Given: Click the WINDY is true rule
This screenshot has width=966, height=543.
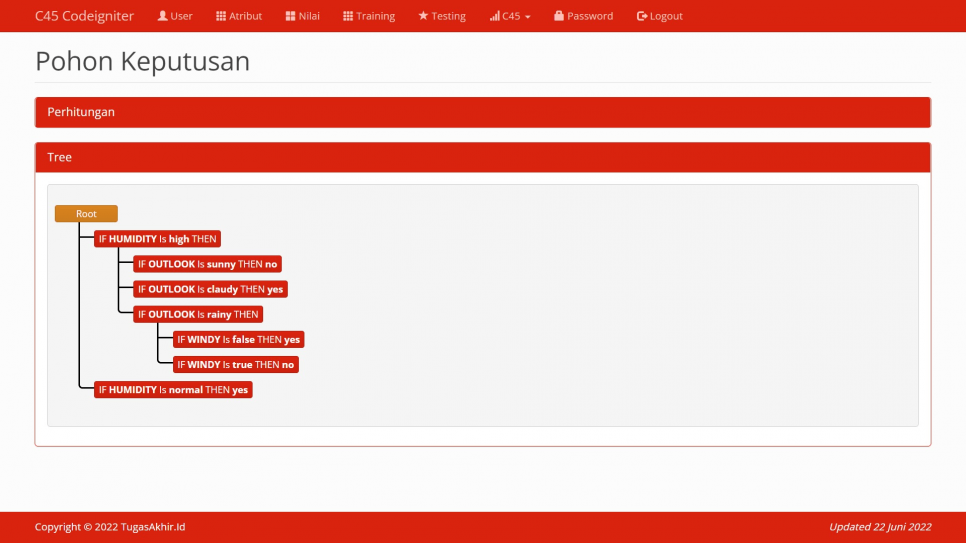Looking at the screenshot, I should tap(235, 365).
